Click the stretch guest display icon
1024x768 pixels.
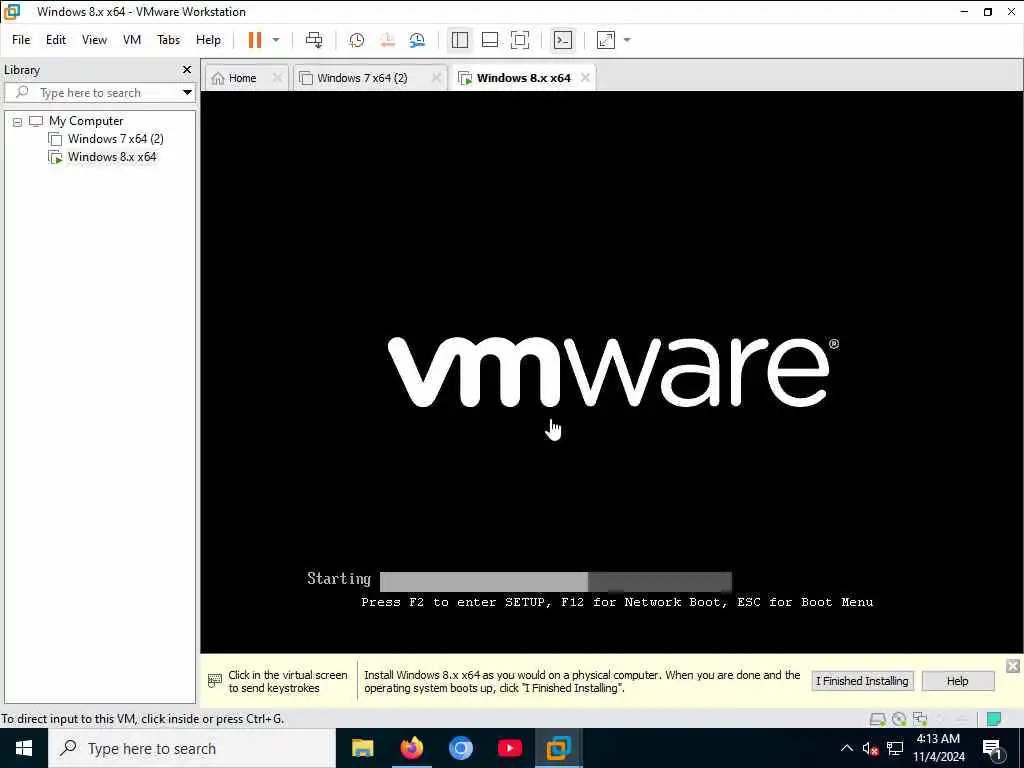(606, 40)
